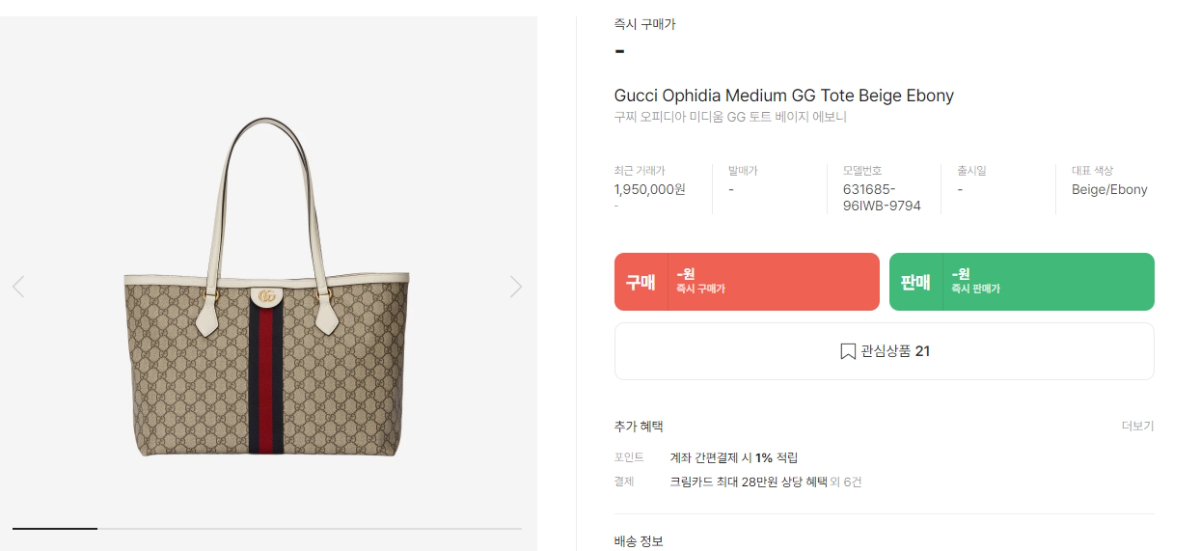
Task: Click the Gucci tote bag photo
Action: tap(267, 300)
